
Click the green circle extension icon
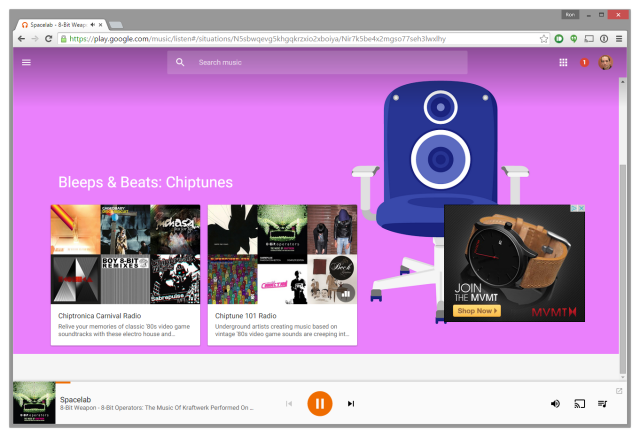[559, 39]
